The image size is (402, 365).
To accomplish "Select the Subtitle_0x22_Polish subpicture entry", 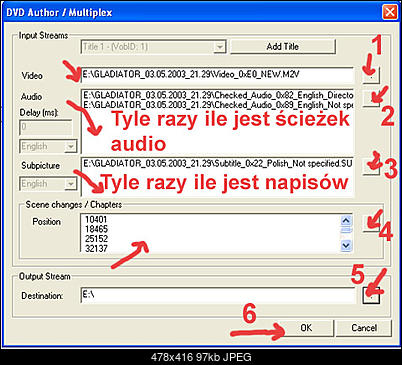I will (217, 163).
